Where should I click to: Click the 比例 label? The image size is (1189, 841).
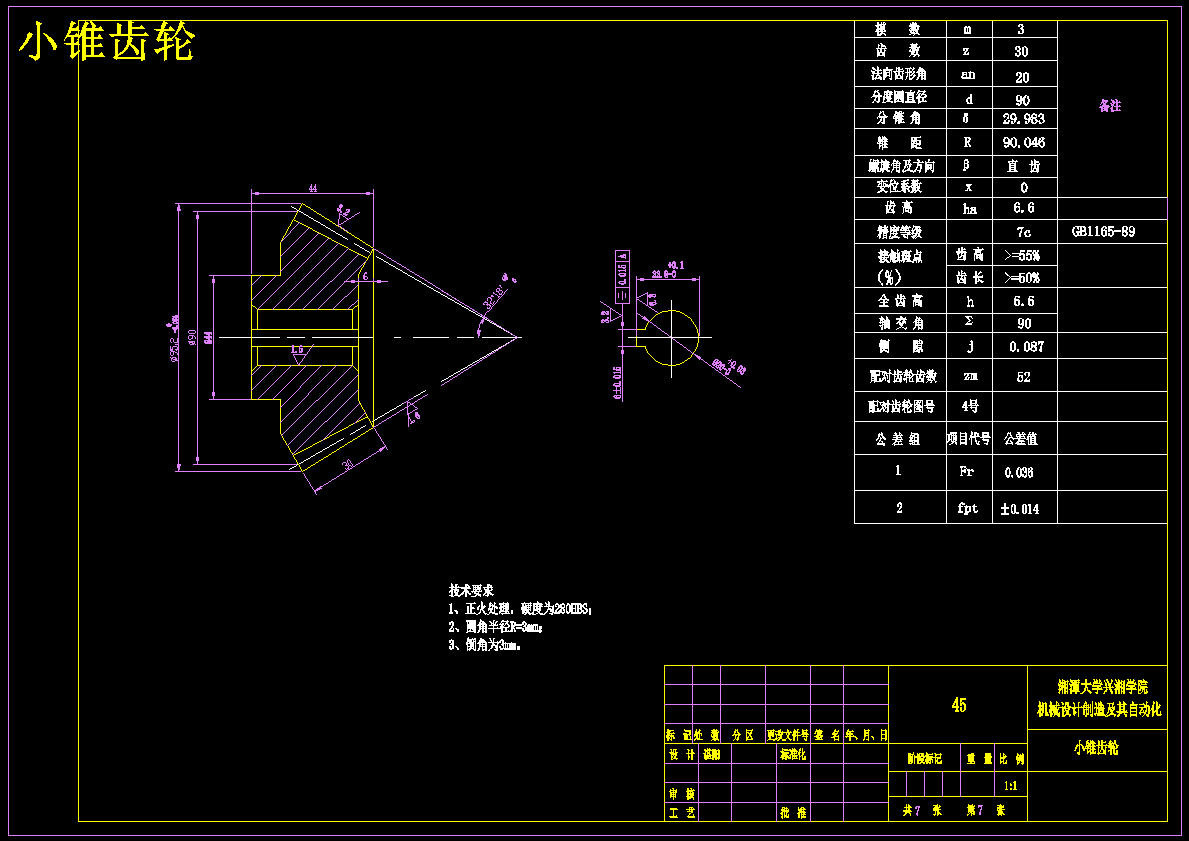[1012, 758]
